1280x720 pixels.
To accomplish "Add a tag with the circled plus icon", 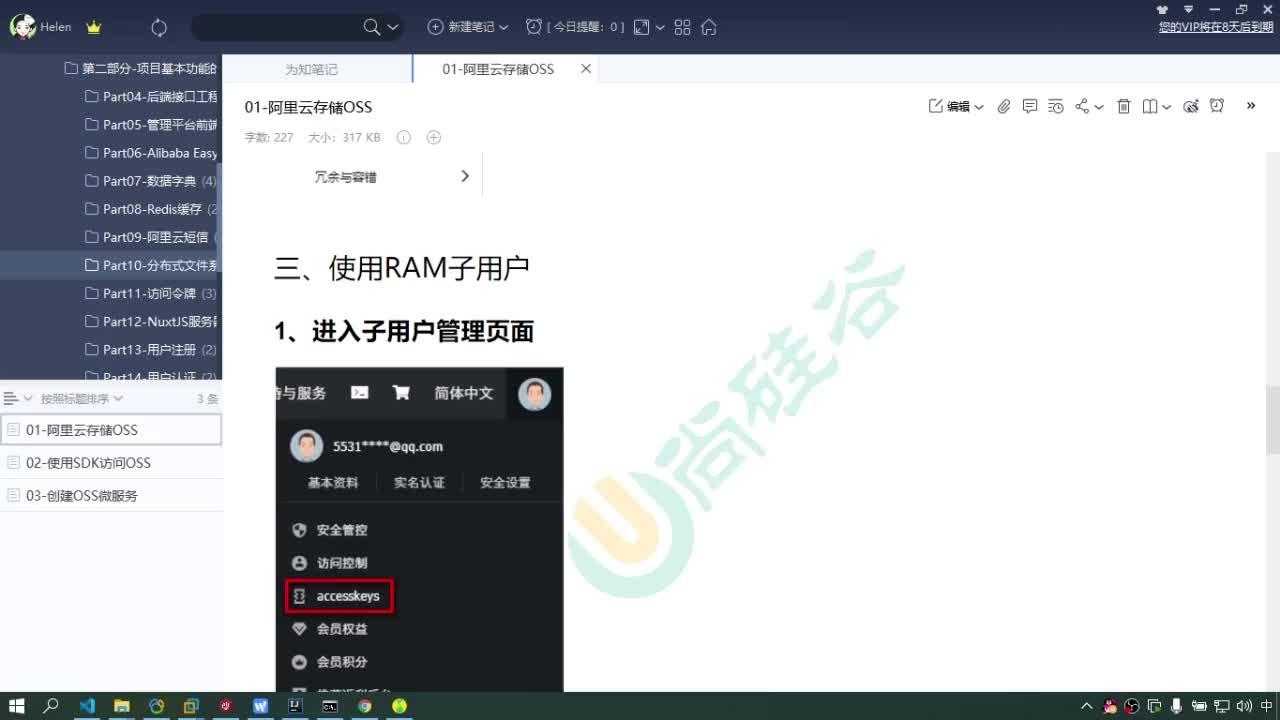I will coord(434,137).
